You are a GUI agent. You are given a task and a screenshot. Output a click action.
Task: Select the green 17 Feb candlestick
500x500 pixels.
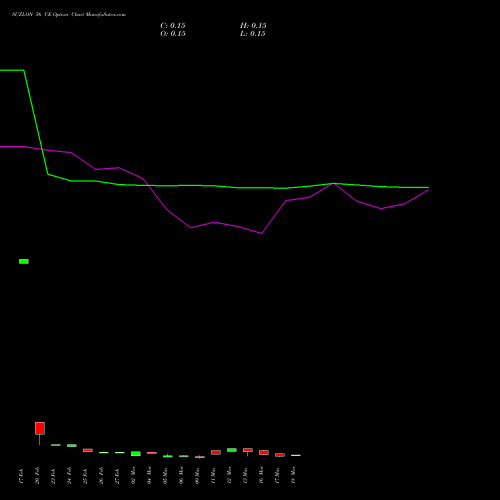click(24, 261)
